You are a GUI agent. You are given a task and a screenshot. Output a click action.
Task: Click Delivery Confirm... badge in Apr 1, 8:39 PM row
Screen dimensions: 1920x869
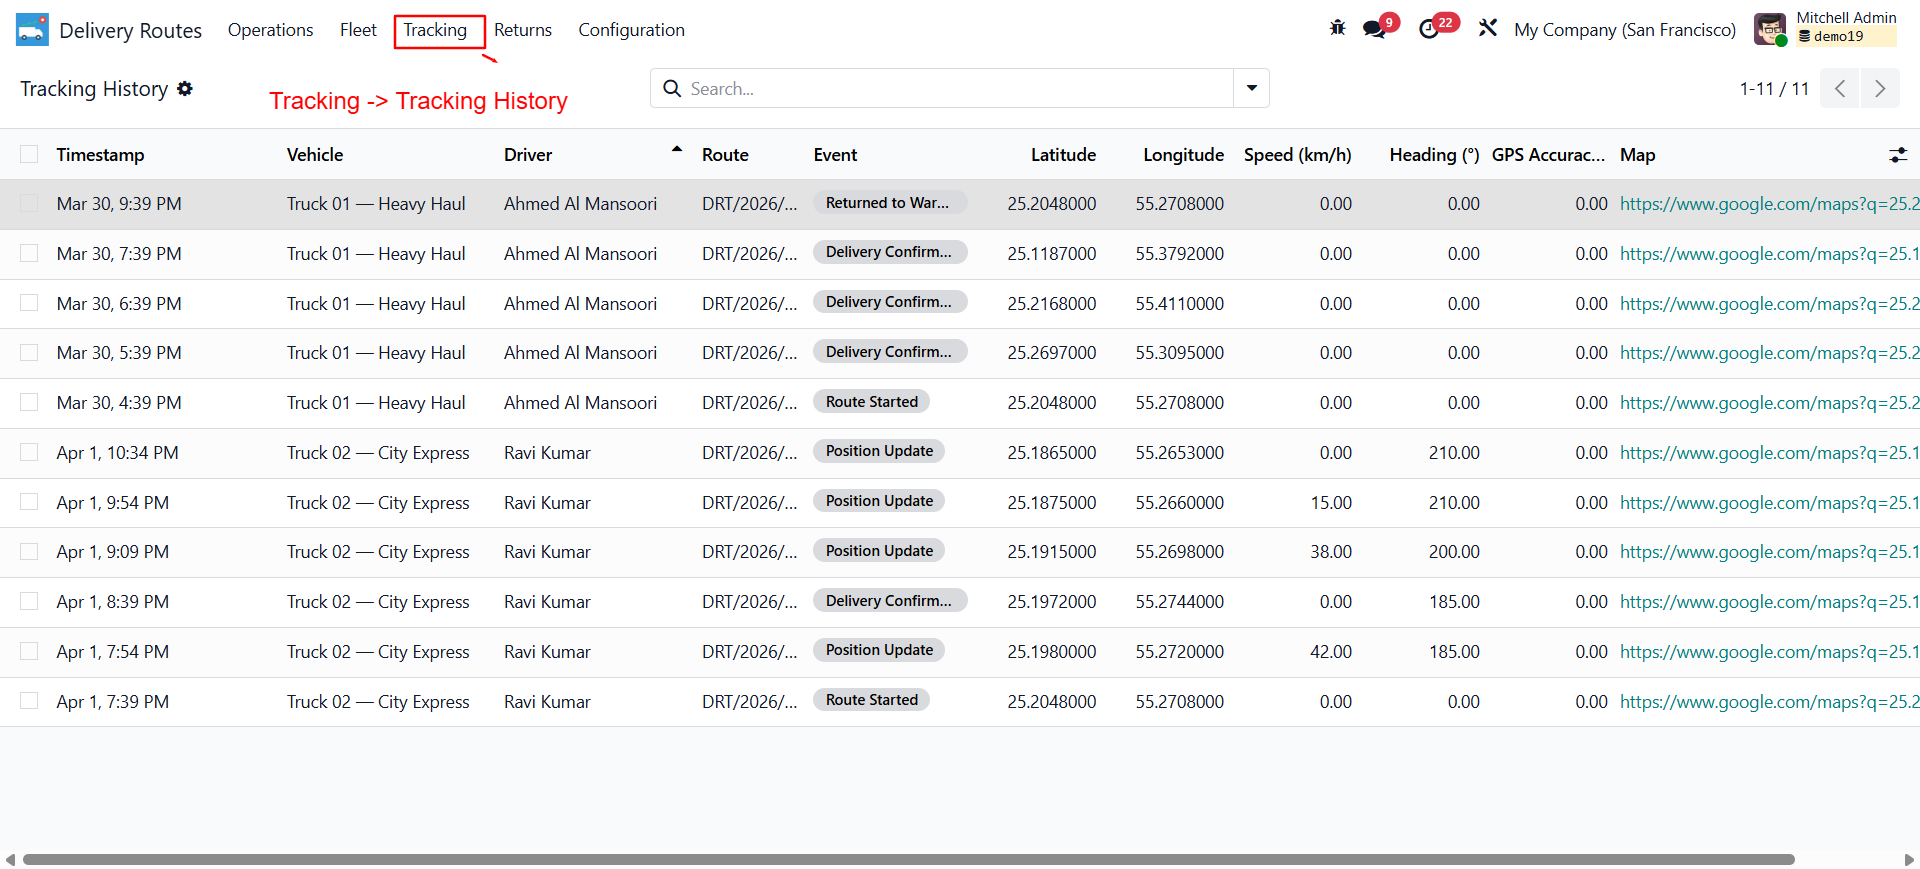tap(890, 601)
